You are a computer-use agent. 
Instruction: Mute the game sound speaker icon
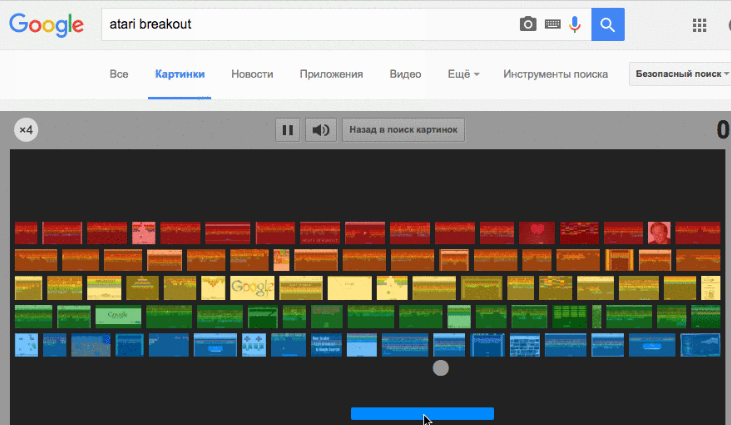point(321,130)
